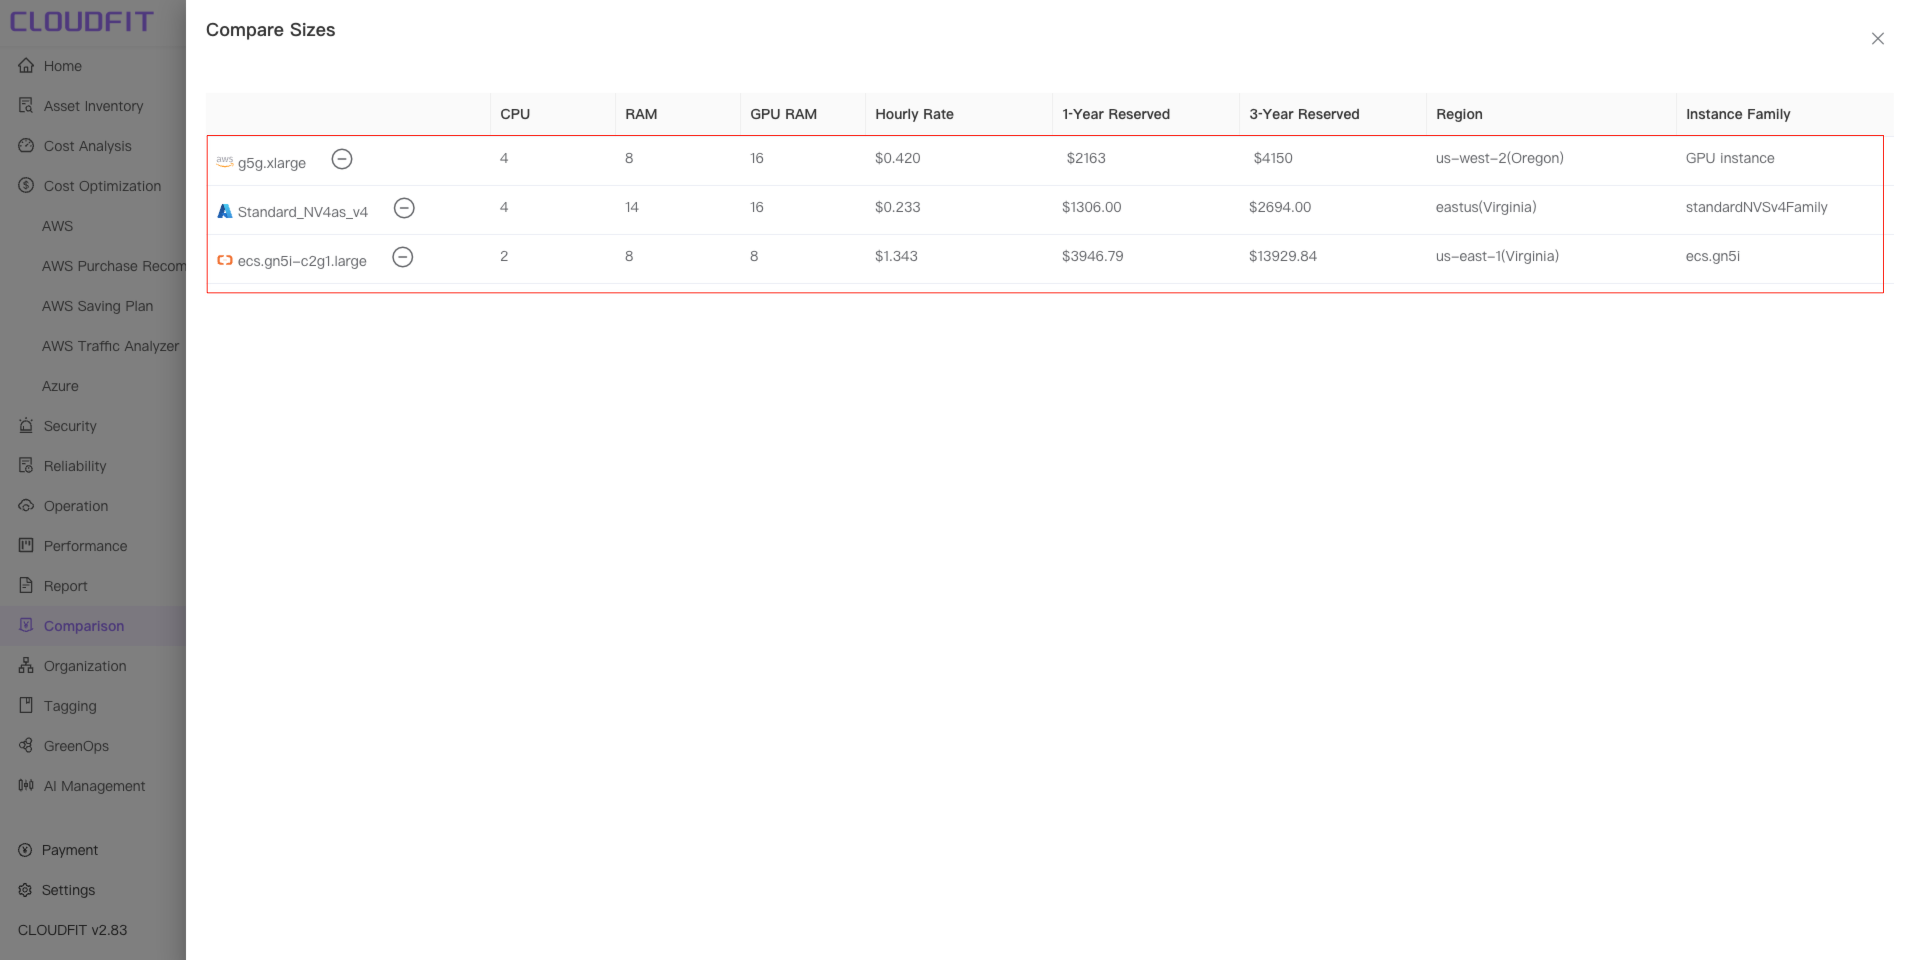The height and width of the screenshot is (960, 1906).
Task: Click the Alibaba logo beside ecs.gn5i-c2g1.large
Action: pos(225,260)
